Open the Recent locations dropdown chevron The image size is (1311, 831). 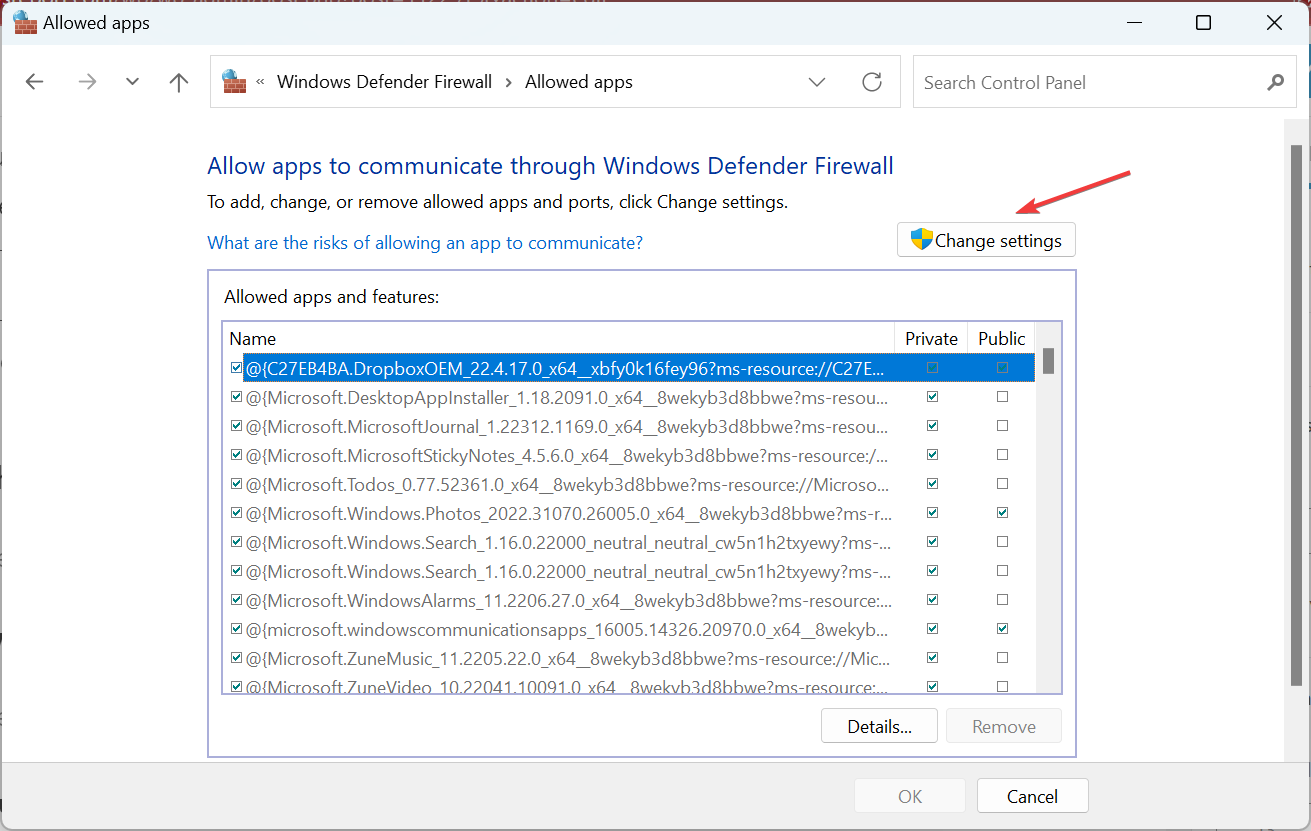[x=132, y=82]
